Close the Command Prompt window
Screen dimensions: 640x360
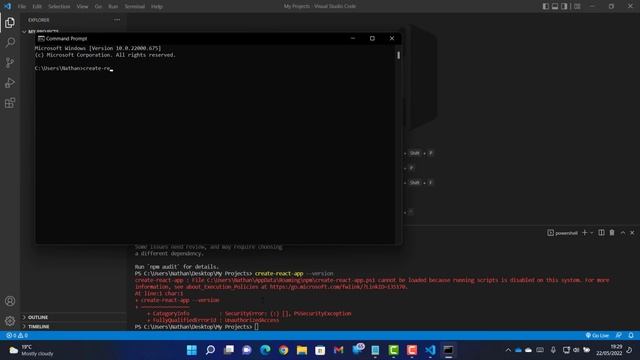(392, 38)
